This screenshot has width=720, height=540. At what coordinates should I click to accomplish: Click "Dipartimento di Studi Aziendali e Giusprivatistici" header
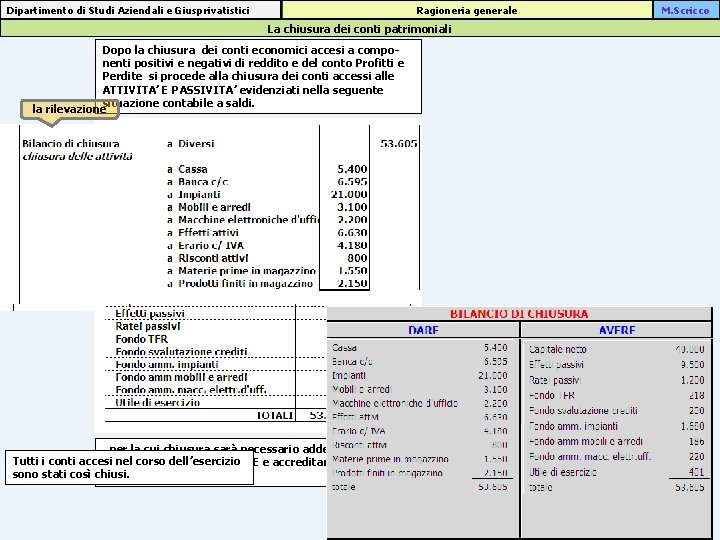point(140,10)
